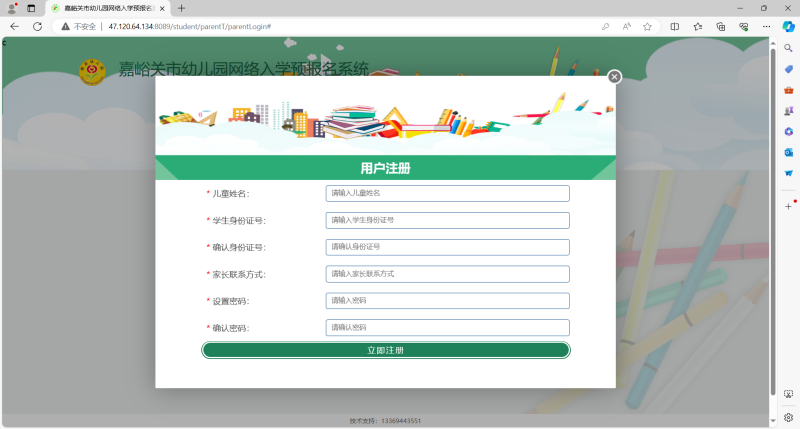Select the 确认身份证号 text box

[447, 247]
